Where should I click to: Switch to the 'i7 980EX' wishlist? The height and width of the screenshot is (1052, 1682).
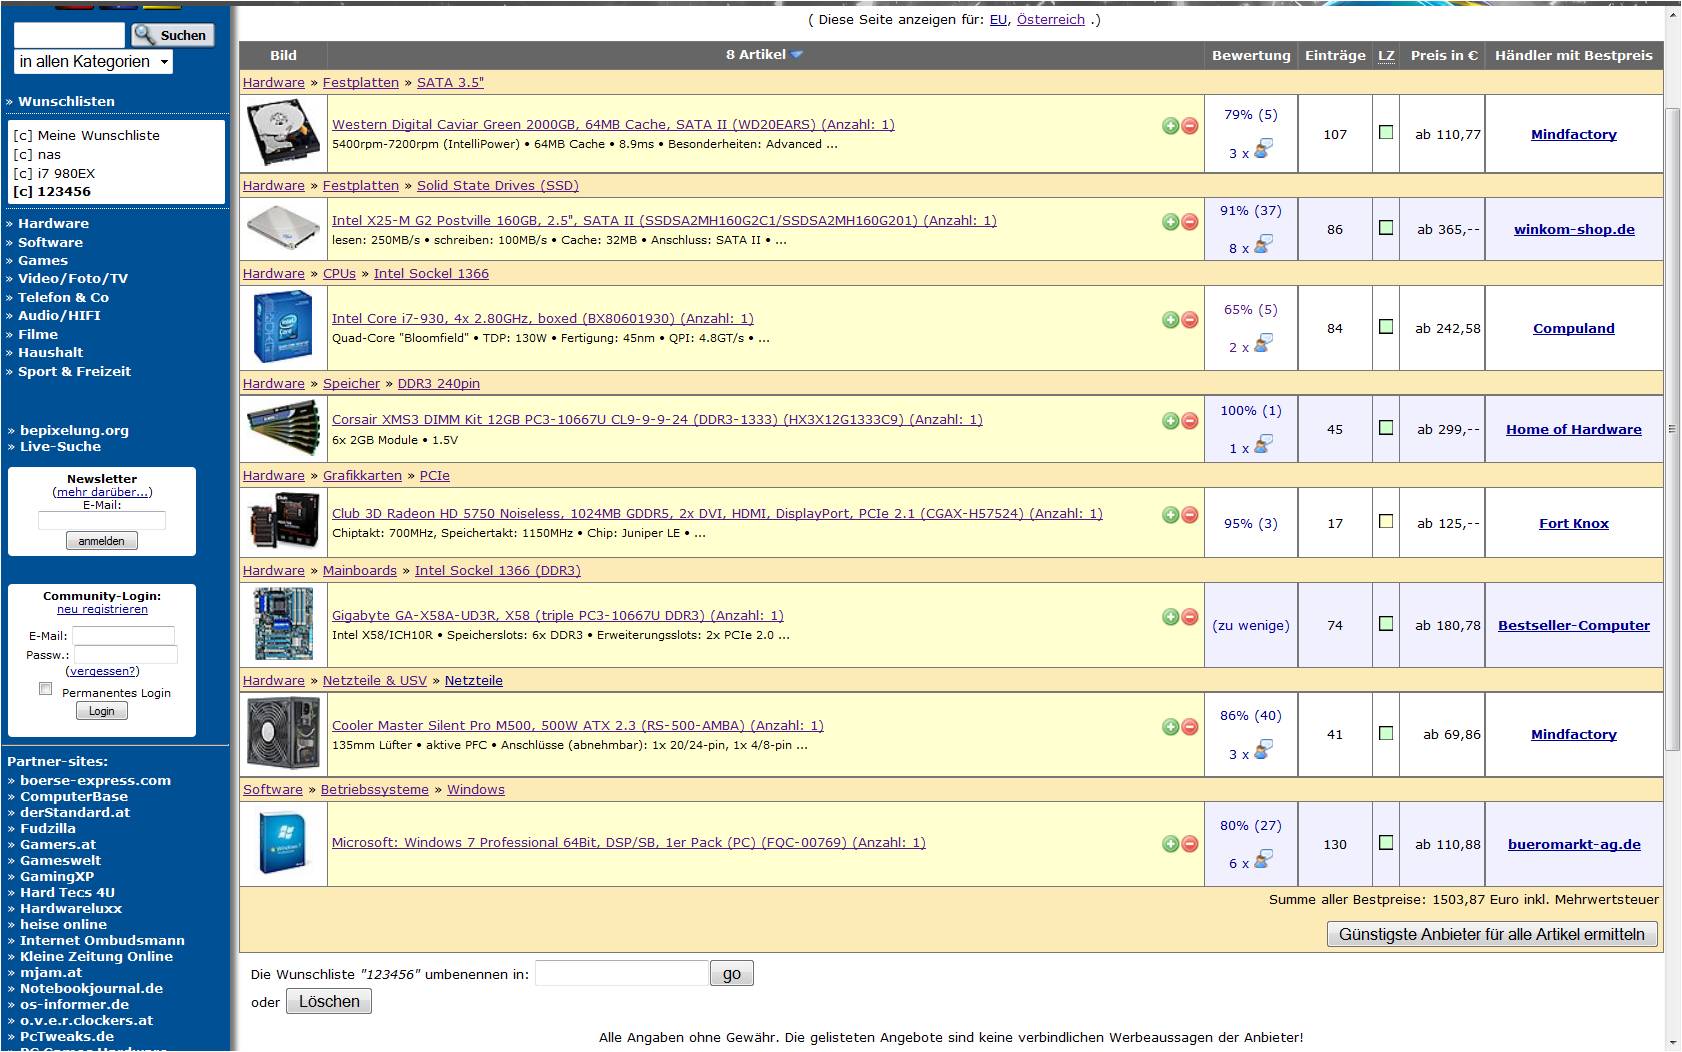66,174
